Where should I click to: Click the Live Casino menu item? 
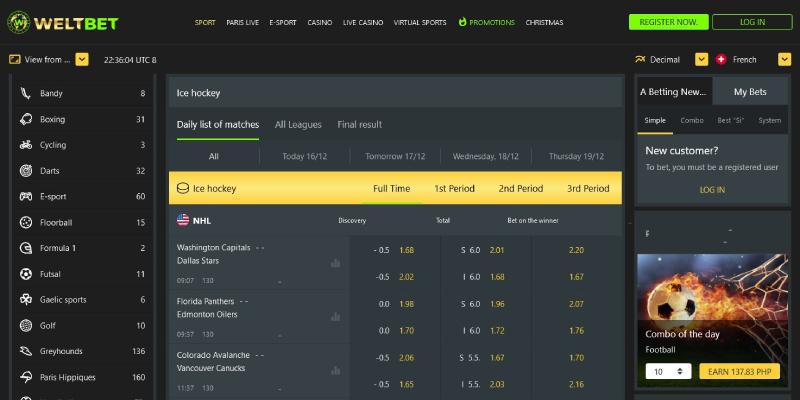coord(363,22)
